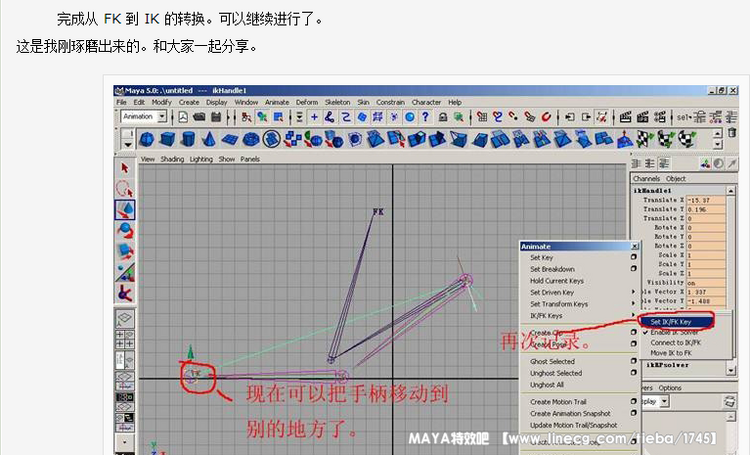This screenshot has width=750, height=455.
Task: Close the torn-off Animate menu
Action: tap(635, 246)
